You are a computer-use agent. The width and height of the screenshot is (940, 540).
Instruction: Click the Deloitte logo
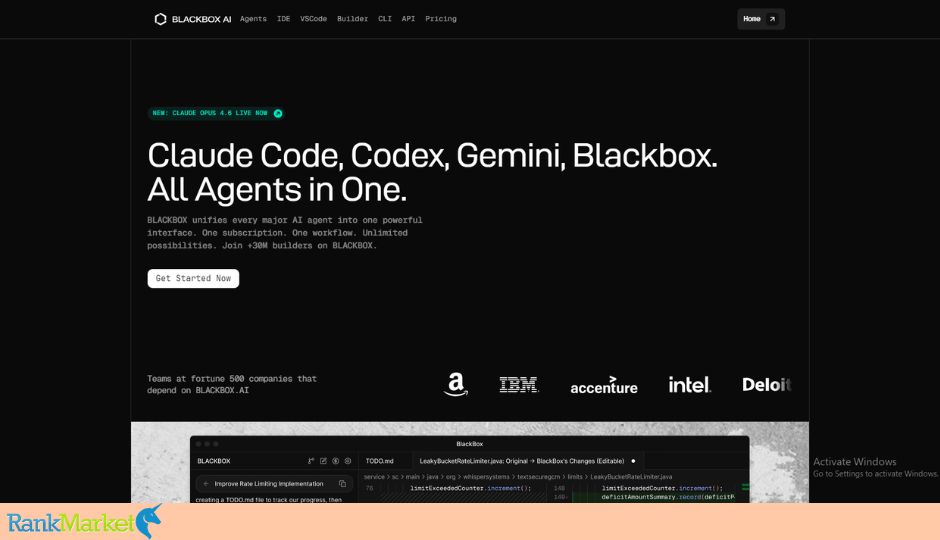click(x=767, y=384)
